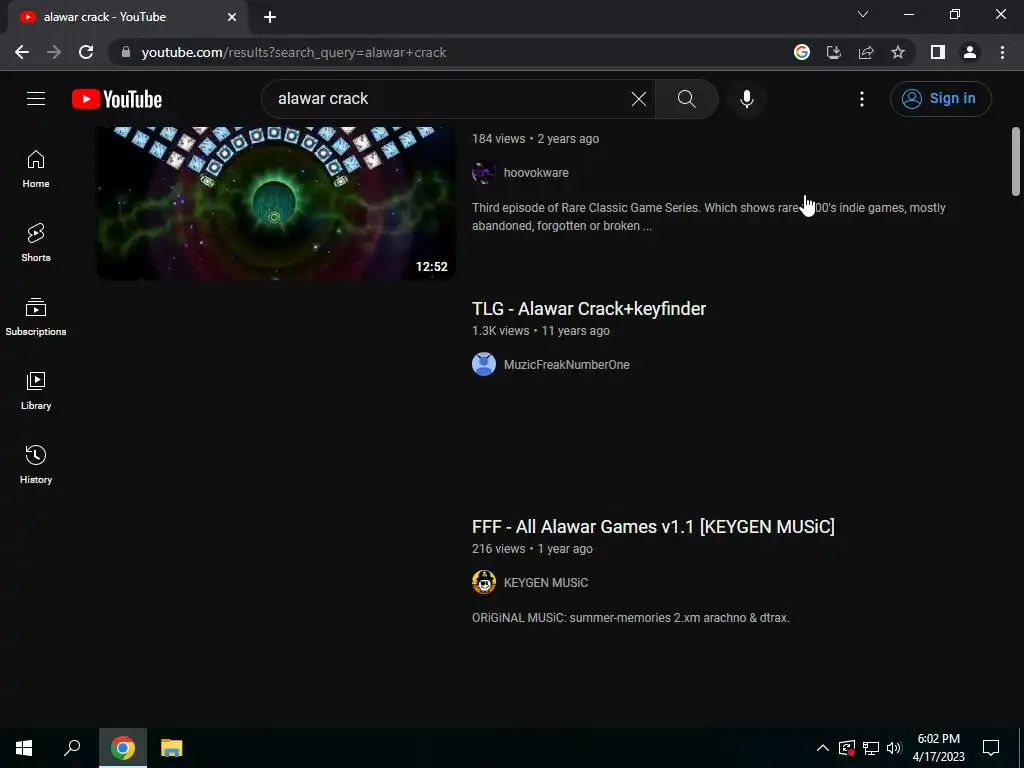This screenshot has width=1024, height=768.
Task: Open Shorts in the sidebar
Action: coord(36,243)
